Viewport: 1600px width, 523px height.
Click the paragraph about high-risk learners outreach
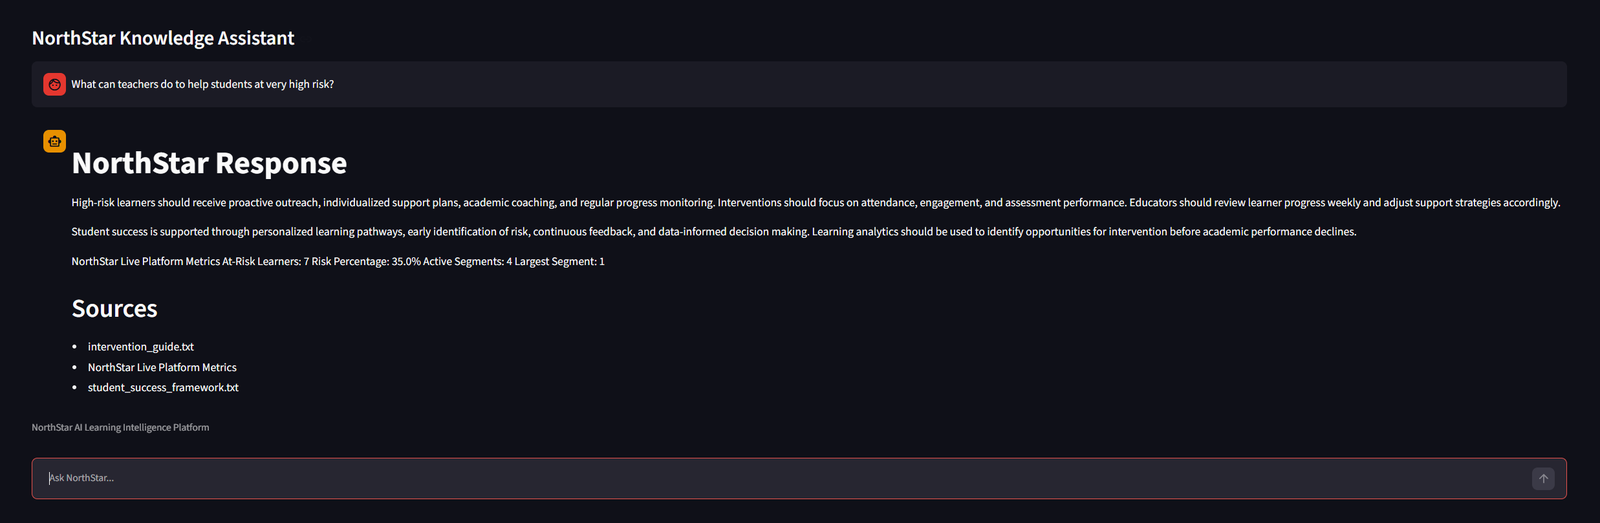pyautogui.click(x=815, y=203)
